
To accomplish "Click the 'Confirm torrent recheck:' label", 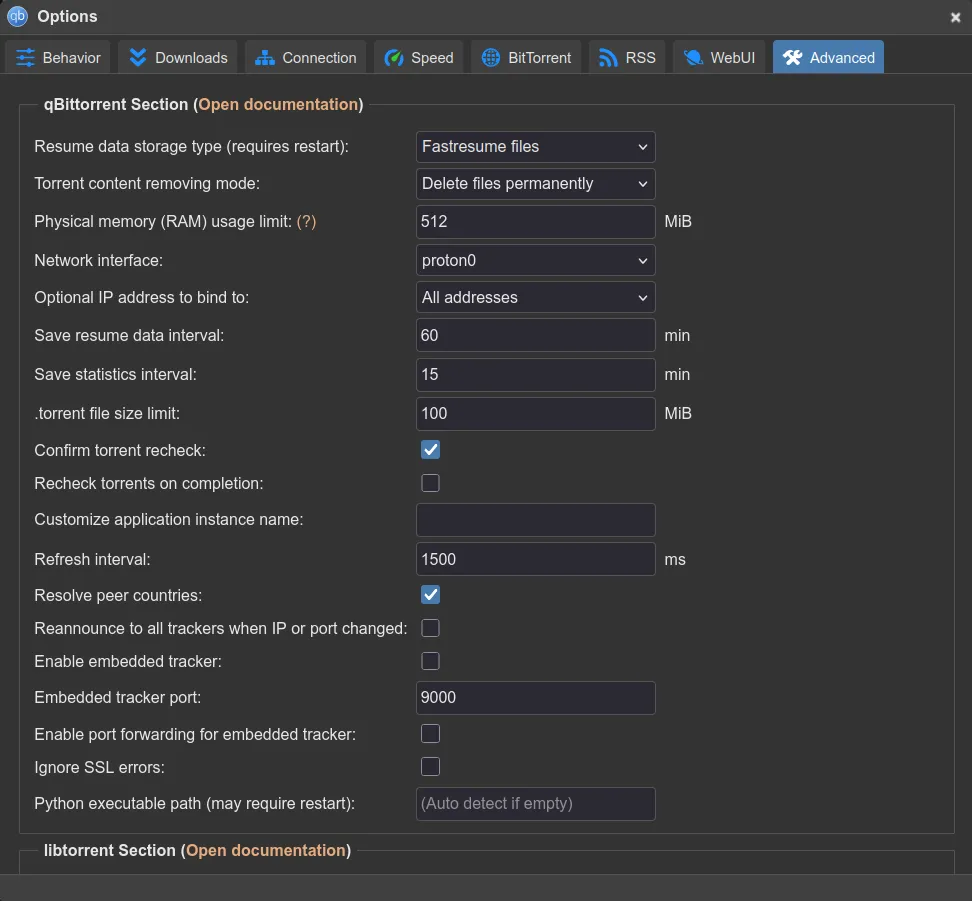I will click(120, 450).
